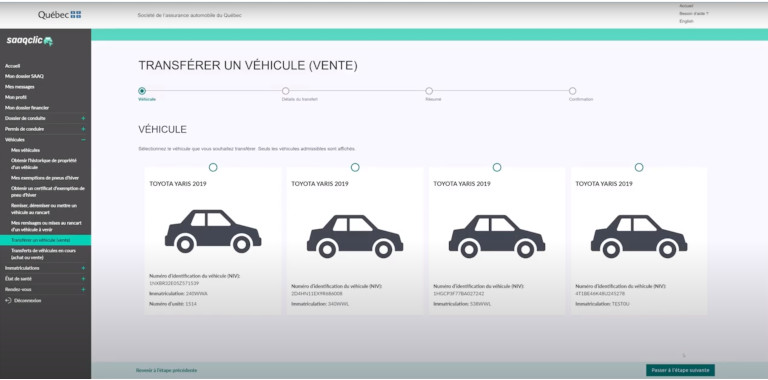Image resolution: width=768 pixels, height=380 pixels.
Task: Click the Résumé step circle
Action: point(429,91)
